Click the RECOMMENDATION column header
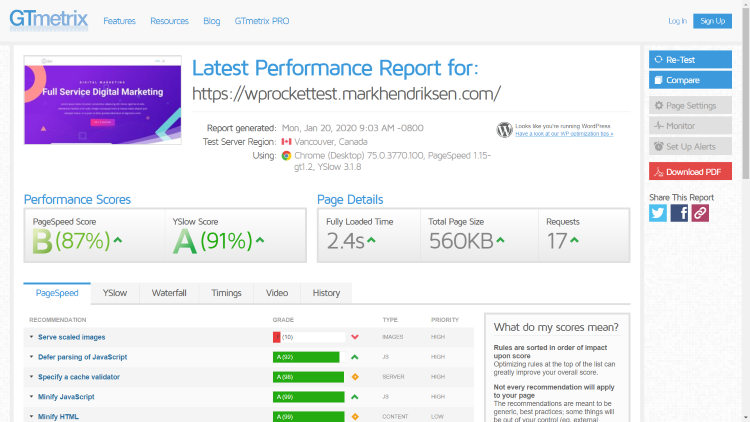This screenshot has width=750, height=422. coord(58,320)
